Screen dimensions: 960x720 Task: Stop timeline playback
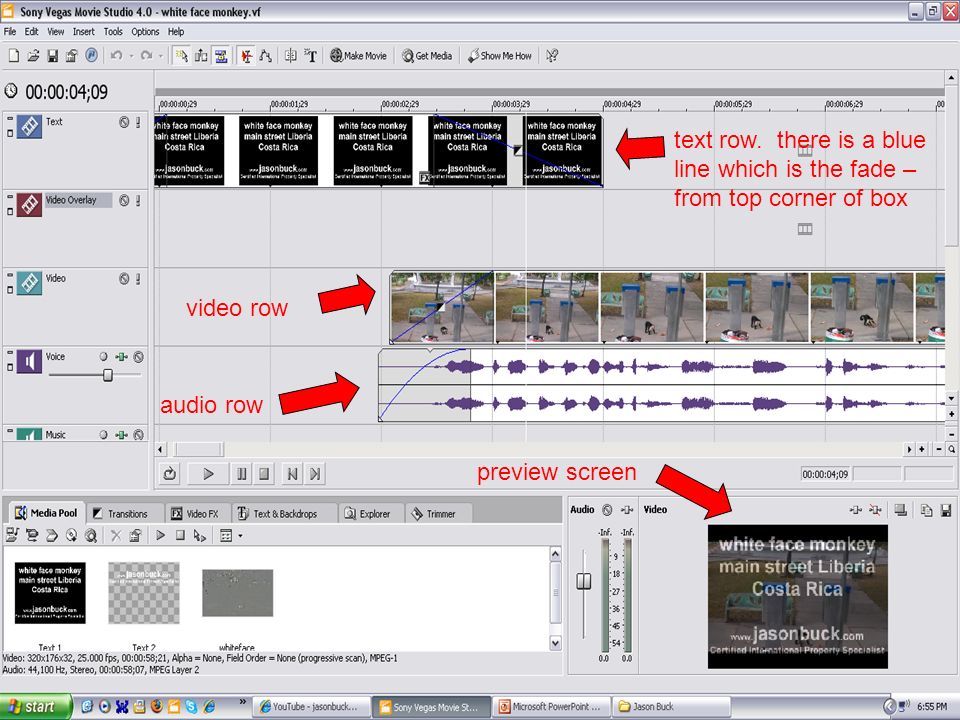[264, 474]
